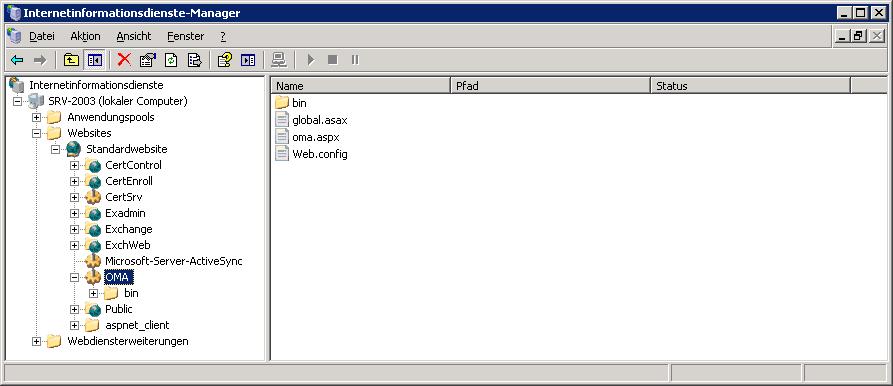Click the red X delete toolbar icon
Image resolution: width=893 pixels, height=386 pixels.
point(124,60)
